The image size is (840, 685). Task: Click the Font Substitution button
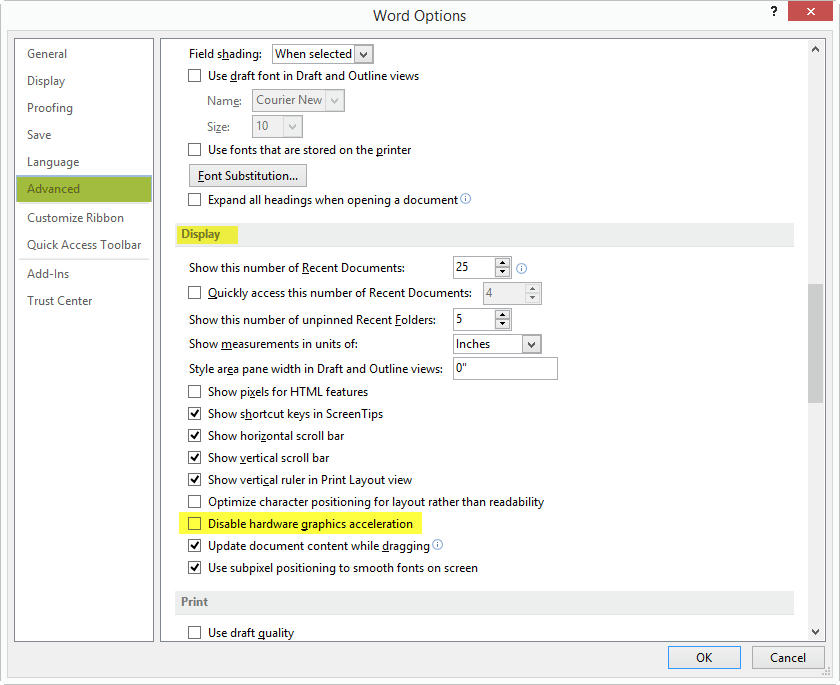[248, 176]
